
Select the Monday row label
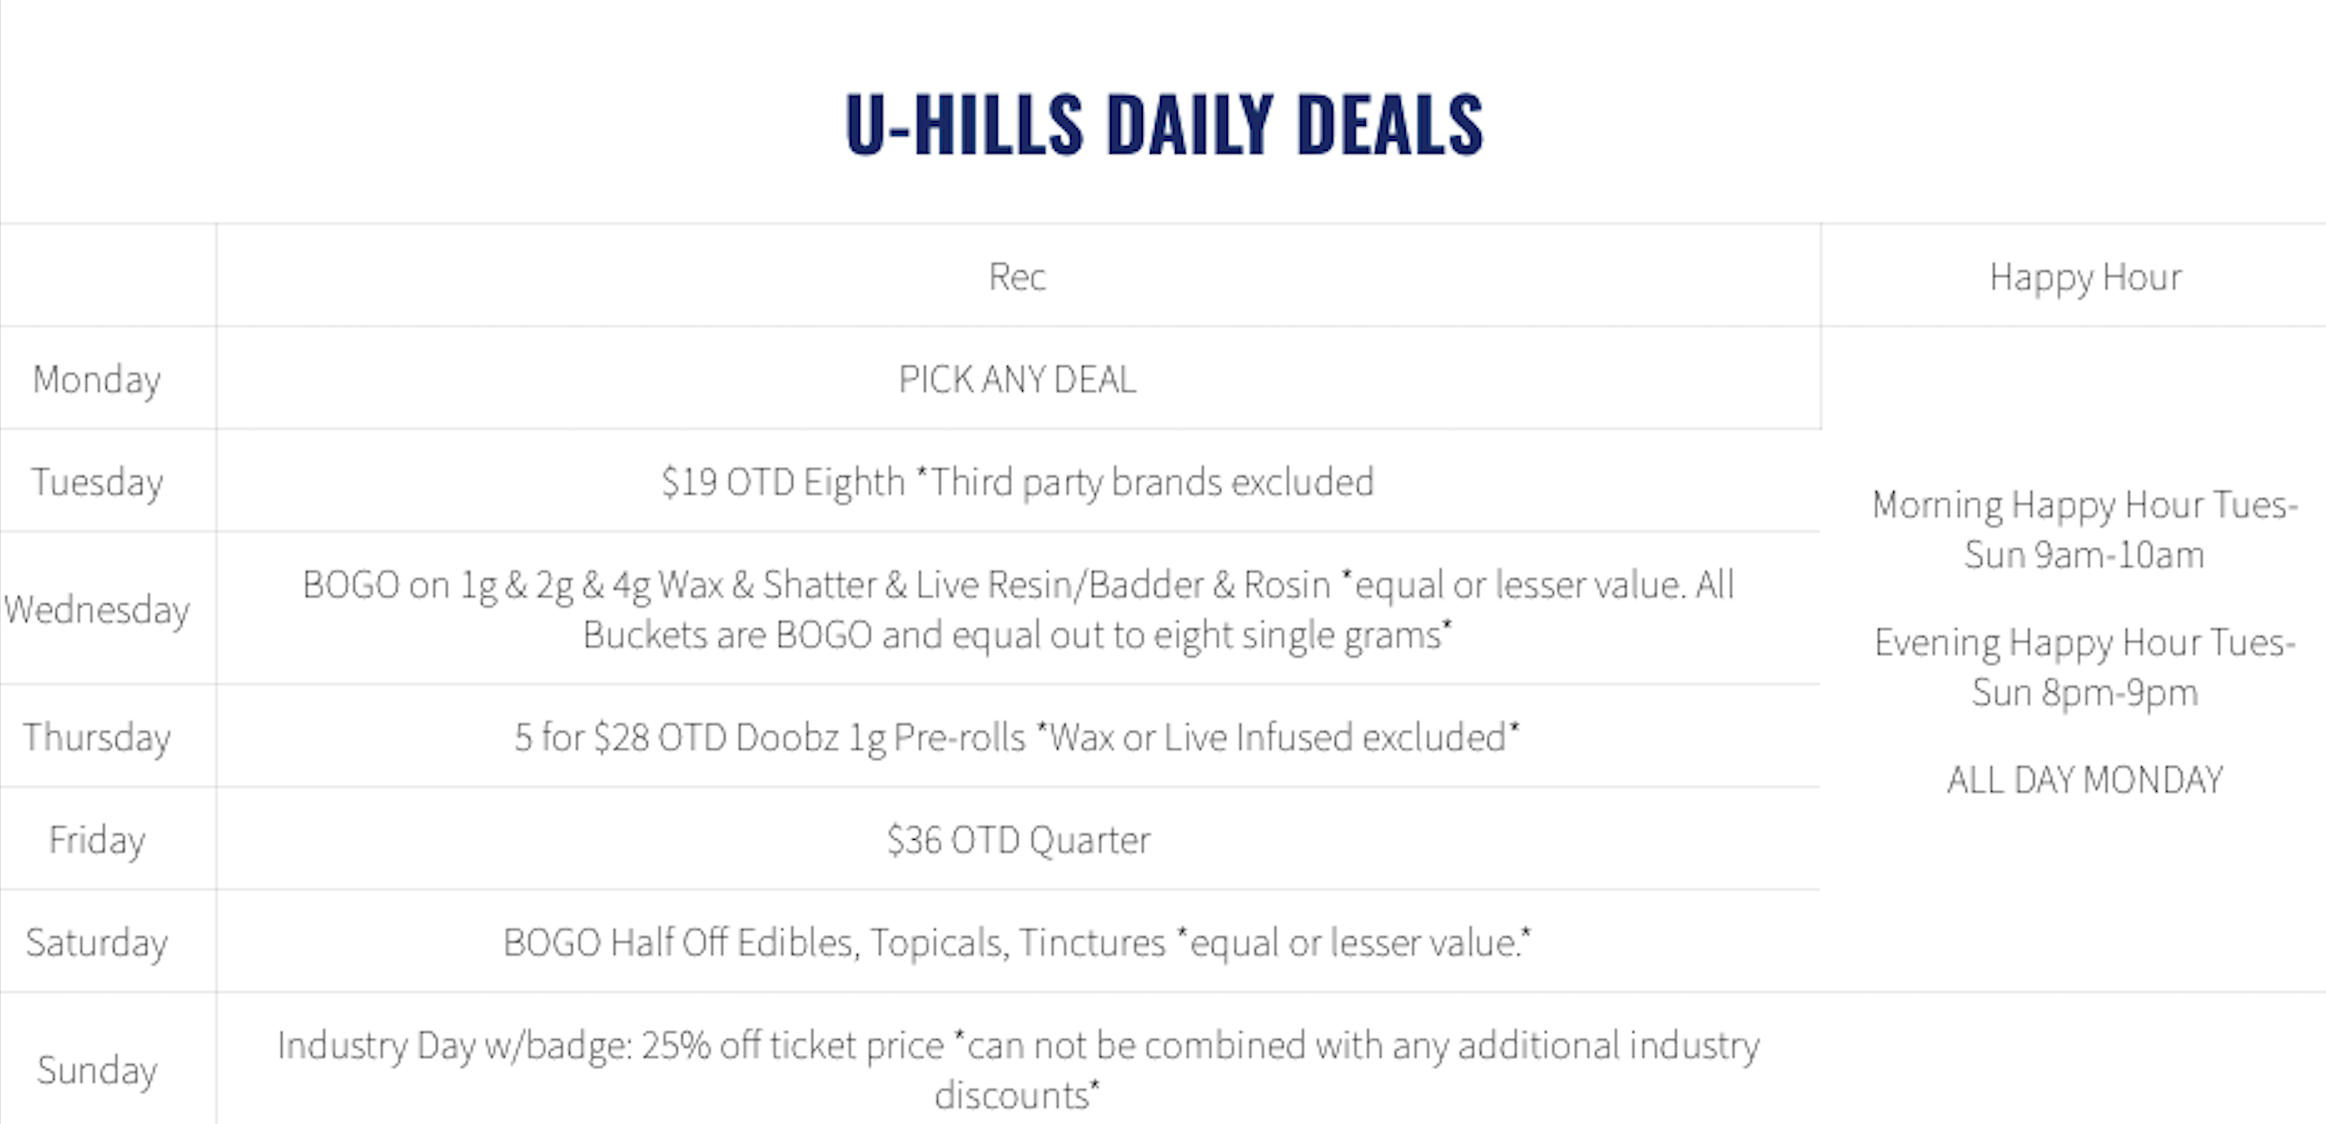click(x=97, y=380)
